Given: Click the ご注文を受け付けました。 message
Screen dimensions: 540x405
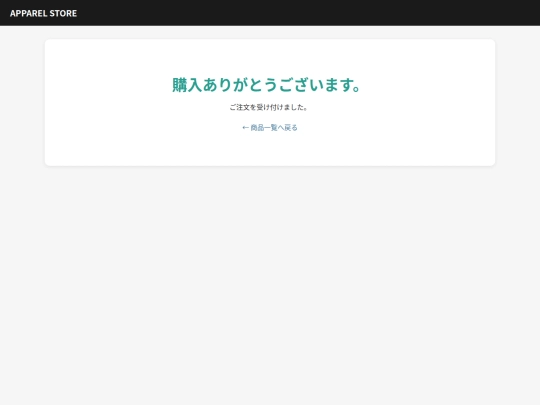Looking at the screenshot, I should coord(268,107).
